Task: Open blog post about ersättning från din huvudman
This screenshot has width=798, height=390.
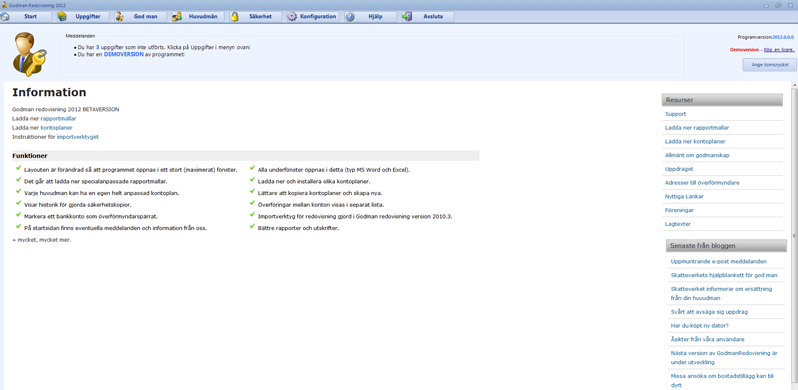Action: point(721,293)
